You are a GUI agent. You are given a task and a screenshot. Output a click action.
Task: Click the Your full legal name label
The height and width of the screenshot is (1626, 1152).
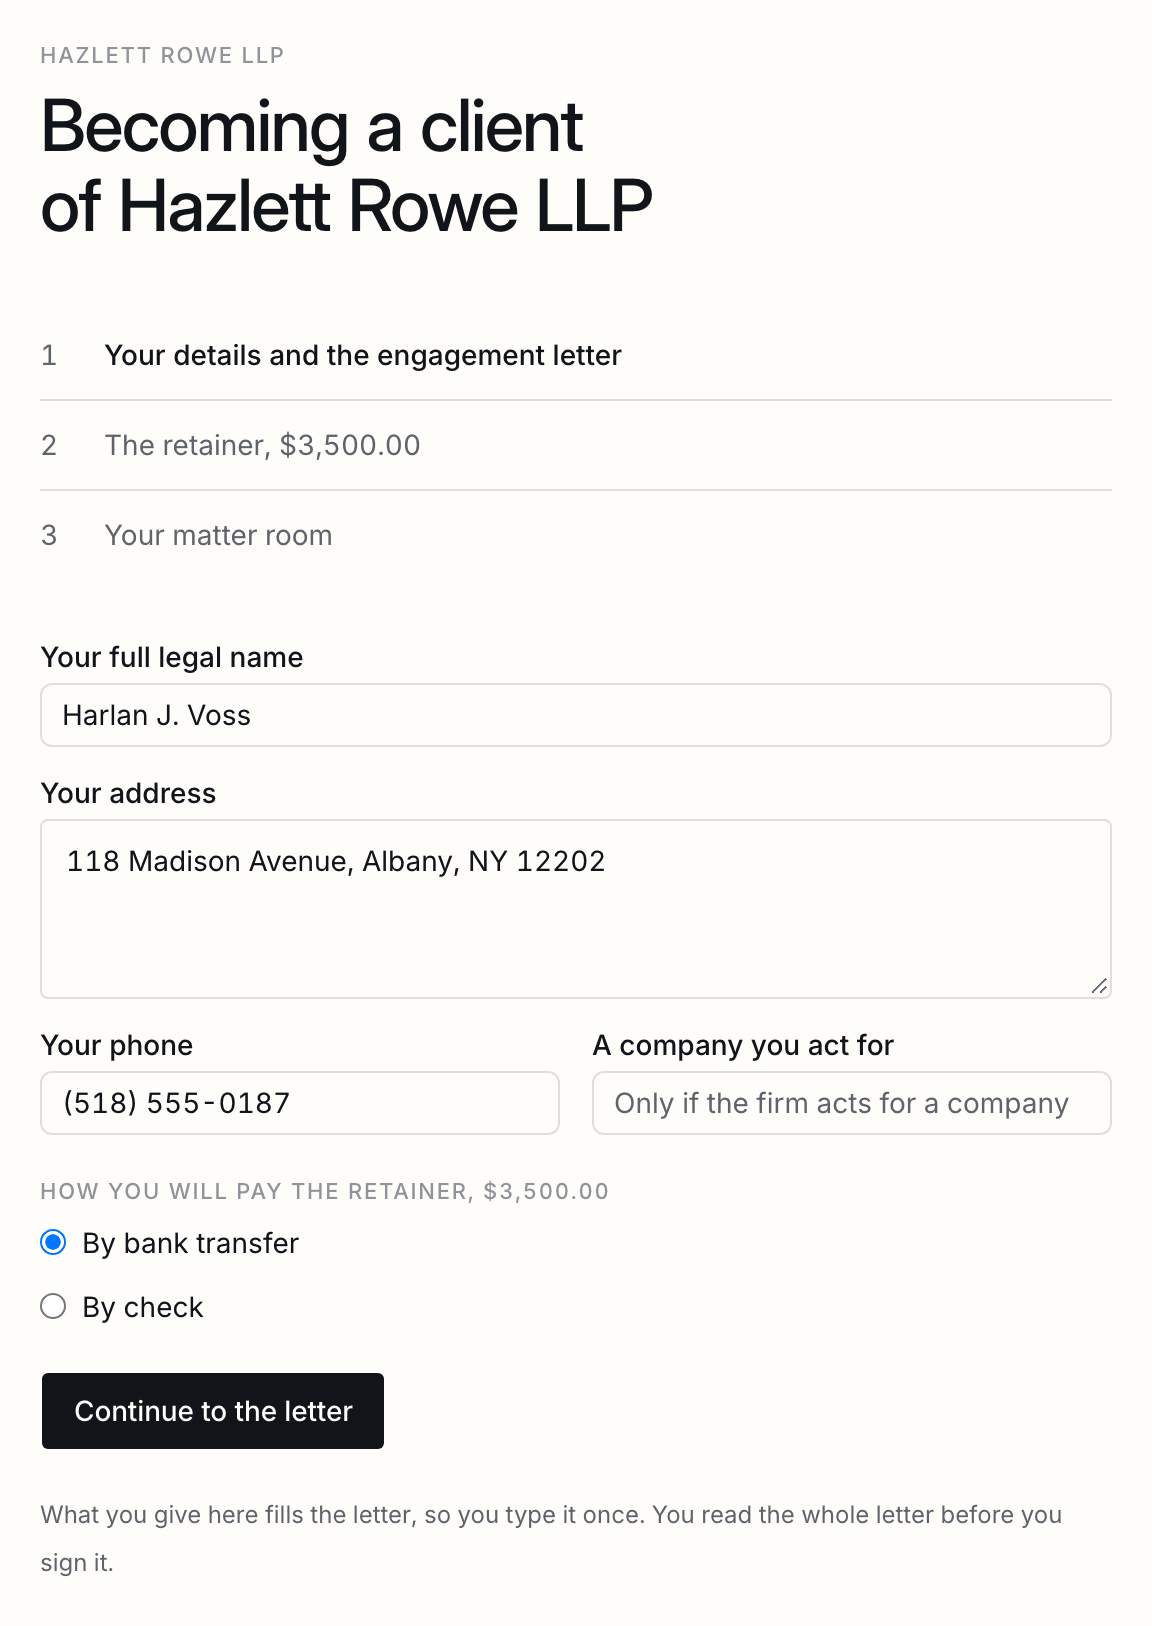coord(172,657)
